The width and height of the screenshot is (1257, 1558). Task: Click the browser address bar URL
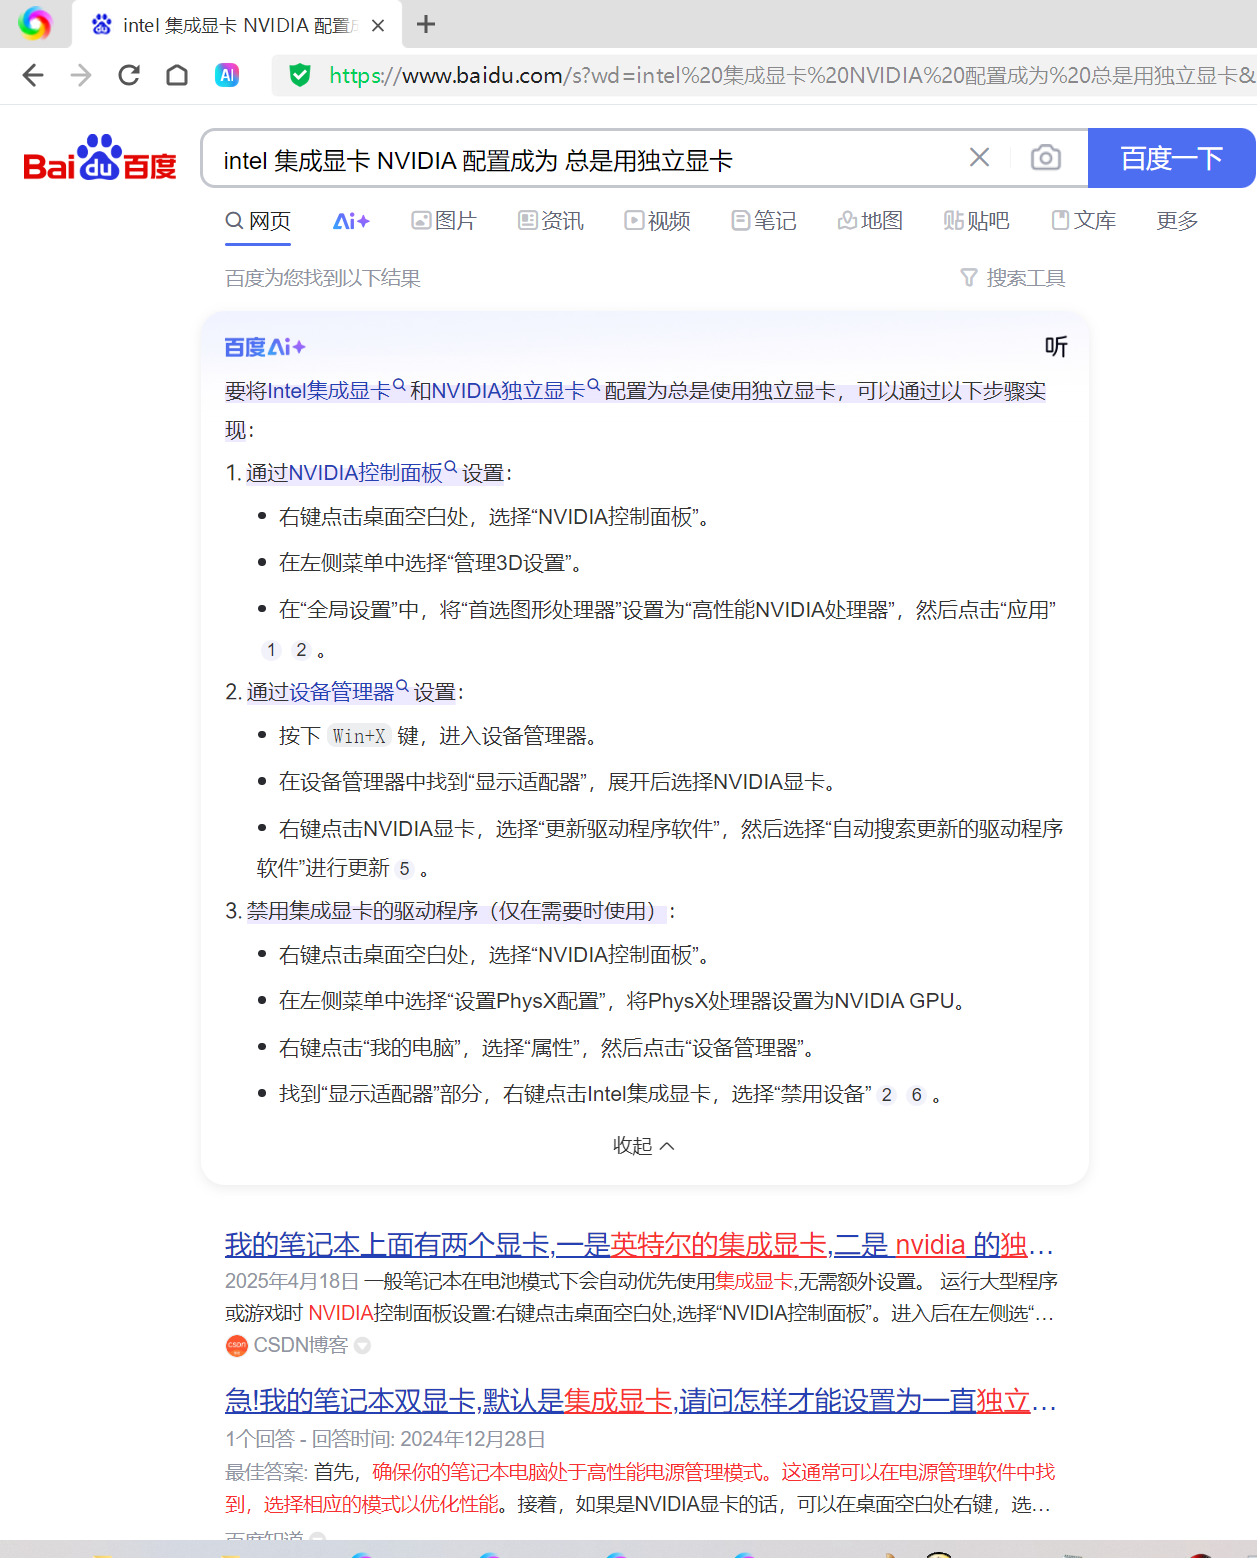pyautogui.click(x=790, y=75)
